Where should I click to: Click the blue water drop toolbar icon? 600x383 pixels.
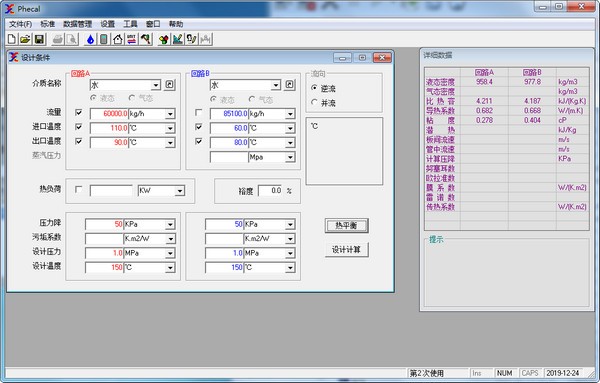pos(90,39)
